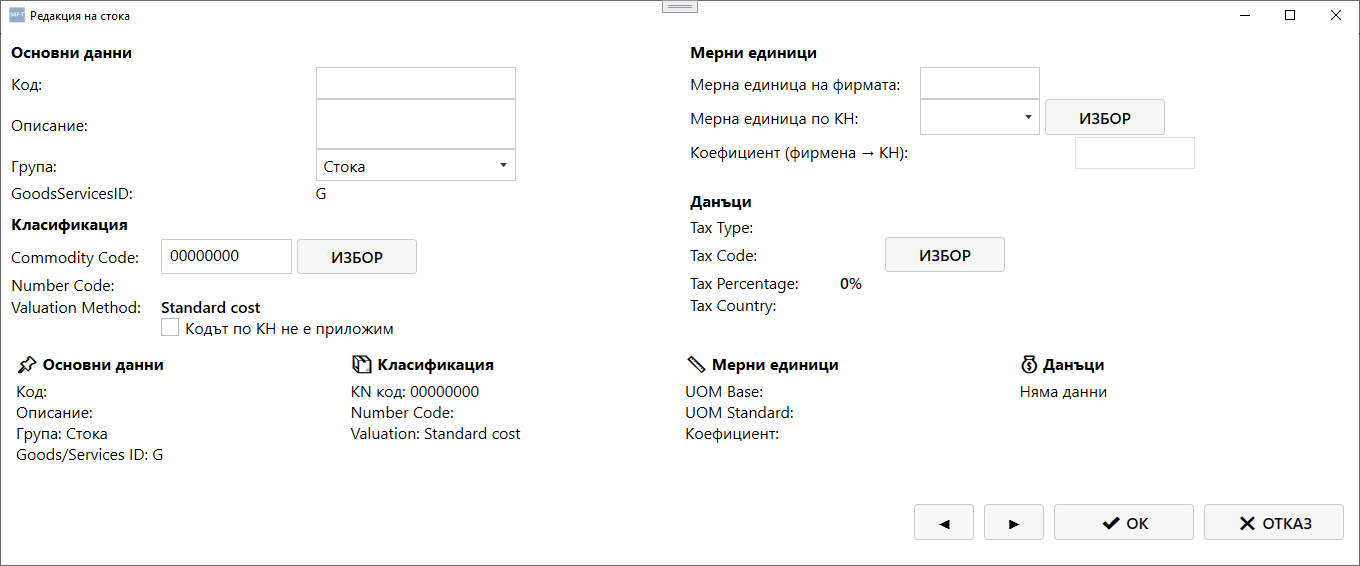This screenshot has width=1360, height=566.
Task: Click the ruler icon beside Мерни единици
Action: pyautogui.click(x=696, y=365)
